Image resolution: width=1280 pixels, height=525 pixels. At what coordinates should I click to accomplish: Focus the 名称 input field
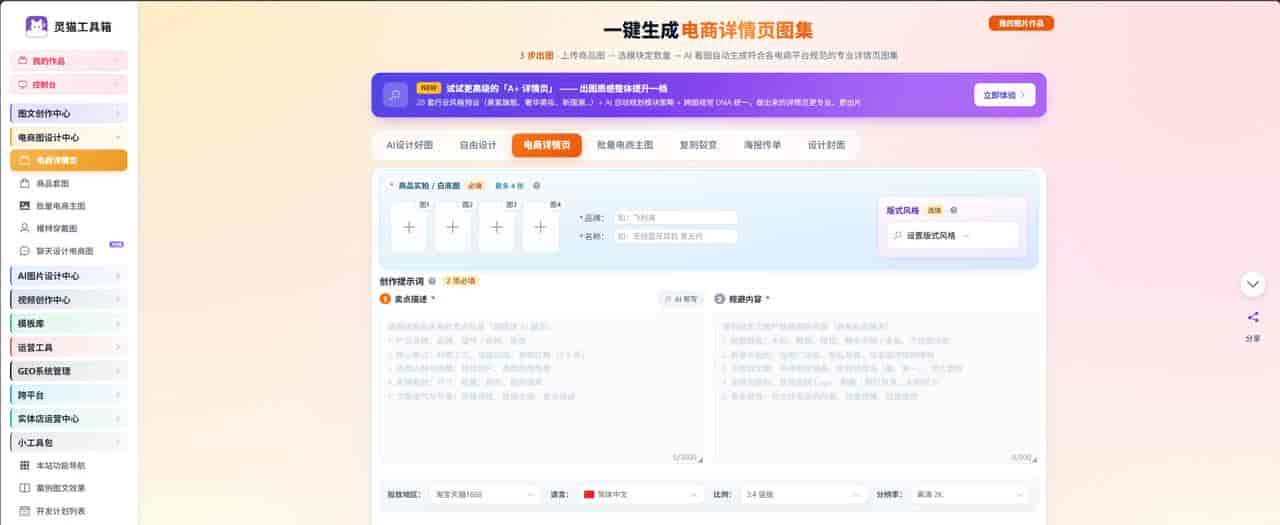[x=674, y=236]
